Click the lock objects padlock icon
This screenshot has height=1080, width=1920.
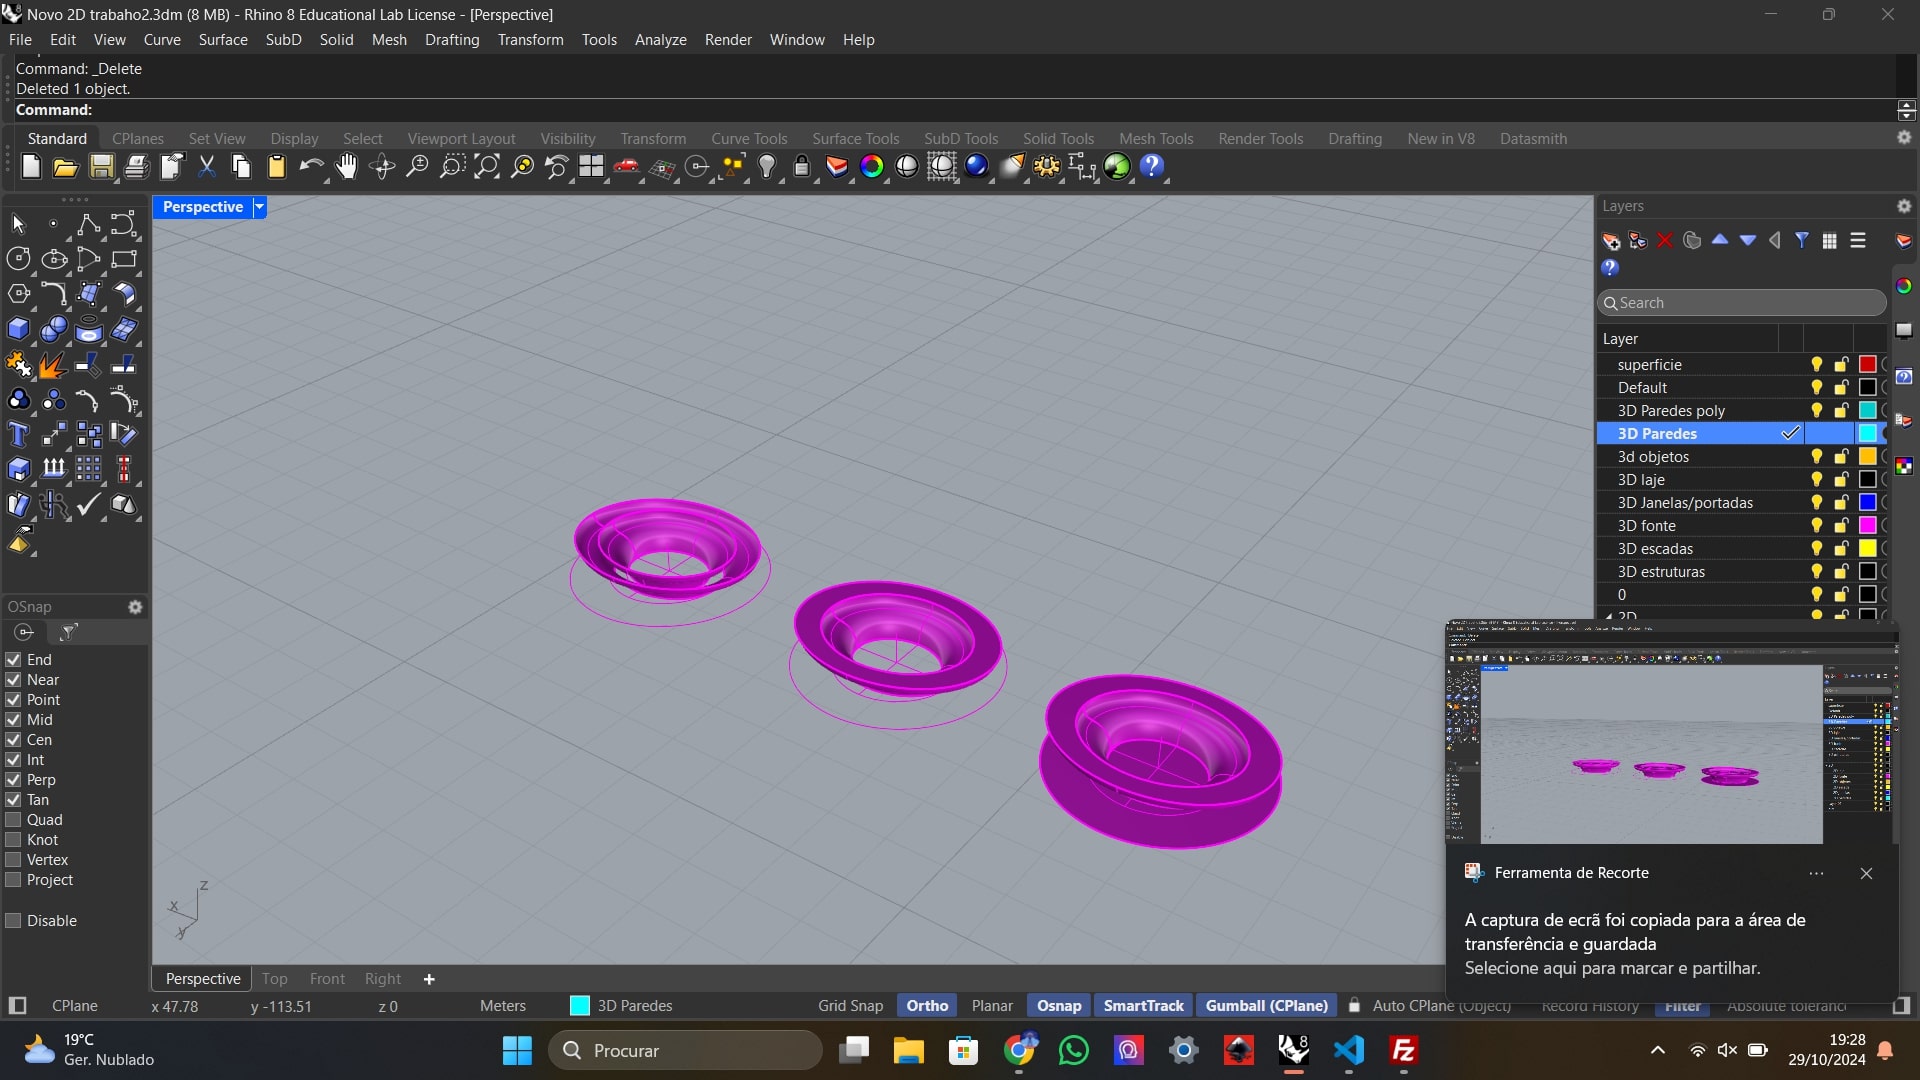[x=802, y=167]
